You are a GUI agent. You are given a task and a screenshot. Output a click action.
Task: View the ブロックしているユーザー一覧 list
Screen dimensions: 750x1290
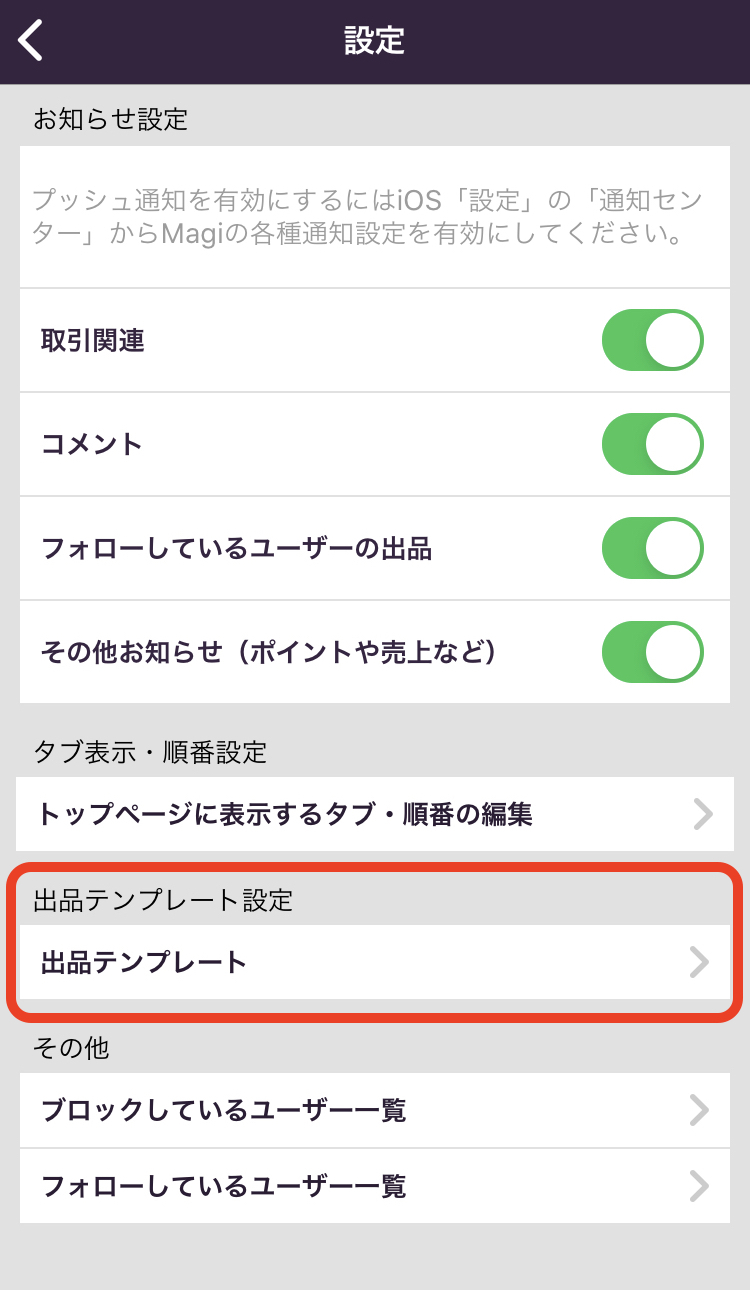tap(224, 1110)
